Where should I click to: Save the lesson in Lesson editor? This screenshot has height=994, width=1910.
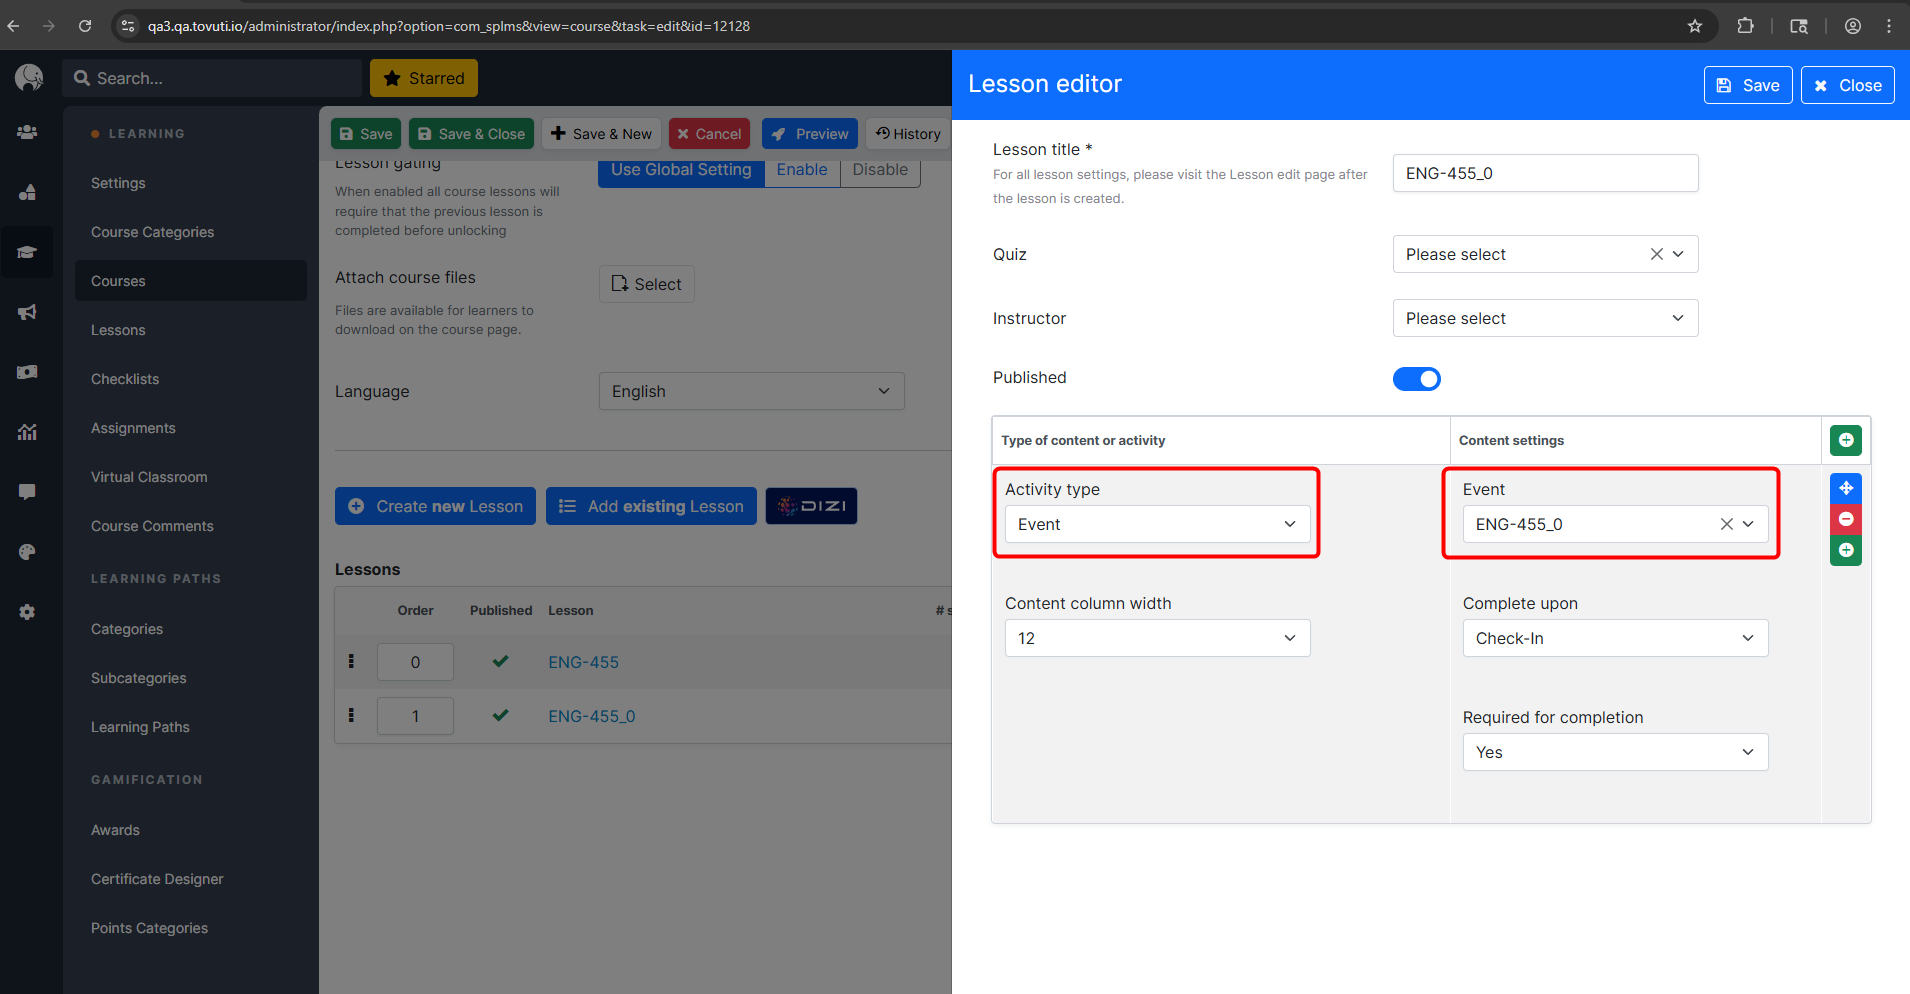(x=1747, y=85)
